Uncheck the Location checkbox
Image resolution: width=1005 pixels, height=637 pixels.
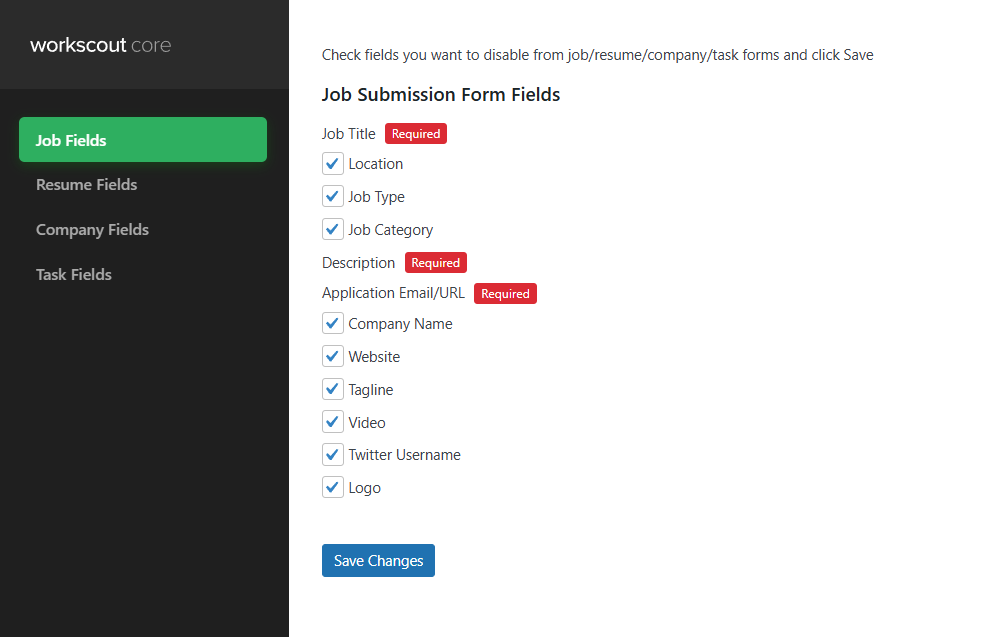coord(333,164)
